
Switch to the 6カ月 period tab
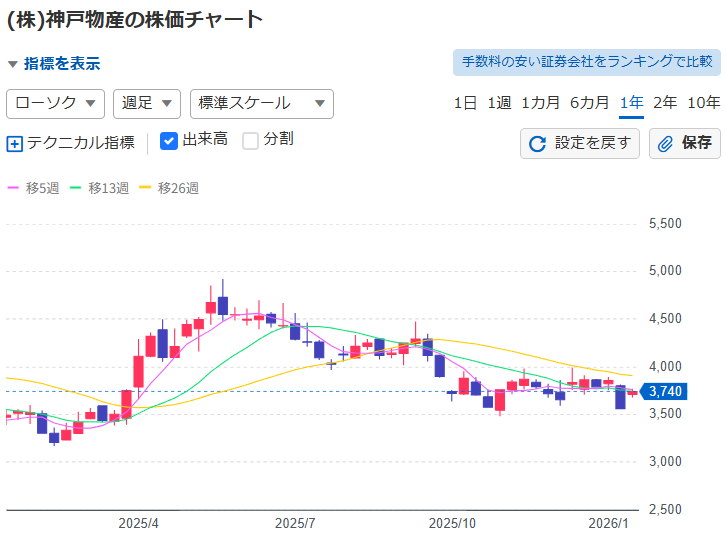pyautogui.click(x=589, y=103)
